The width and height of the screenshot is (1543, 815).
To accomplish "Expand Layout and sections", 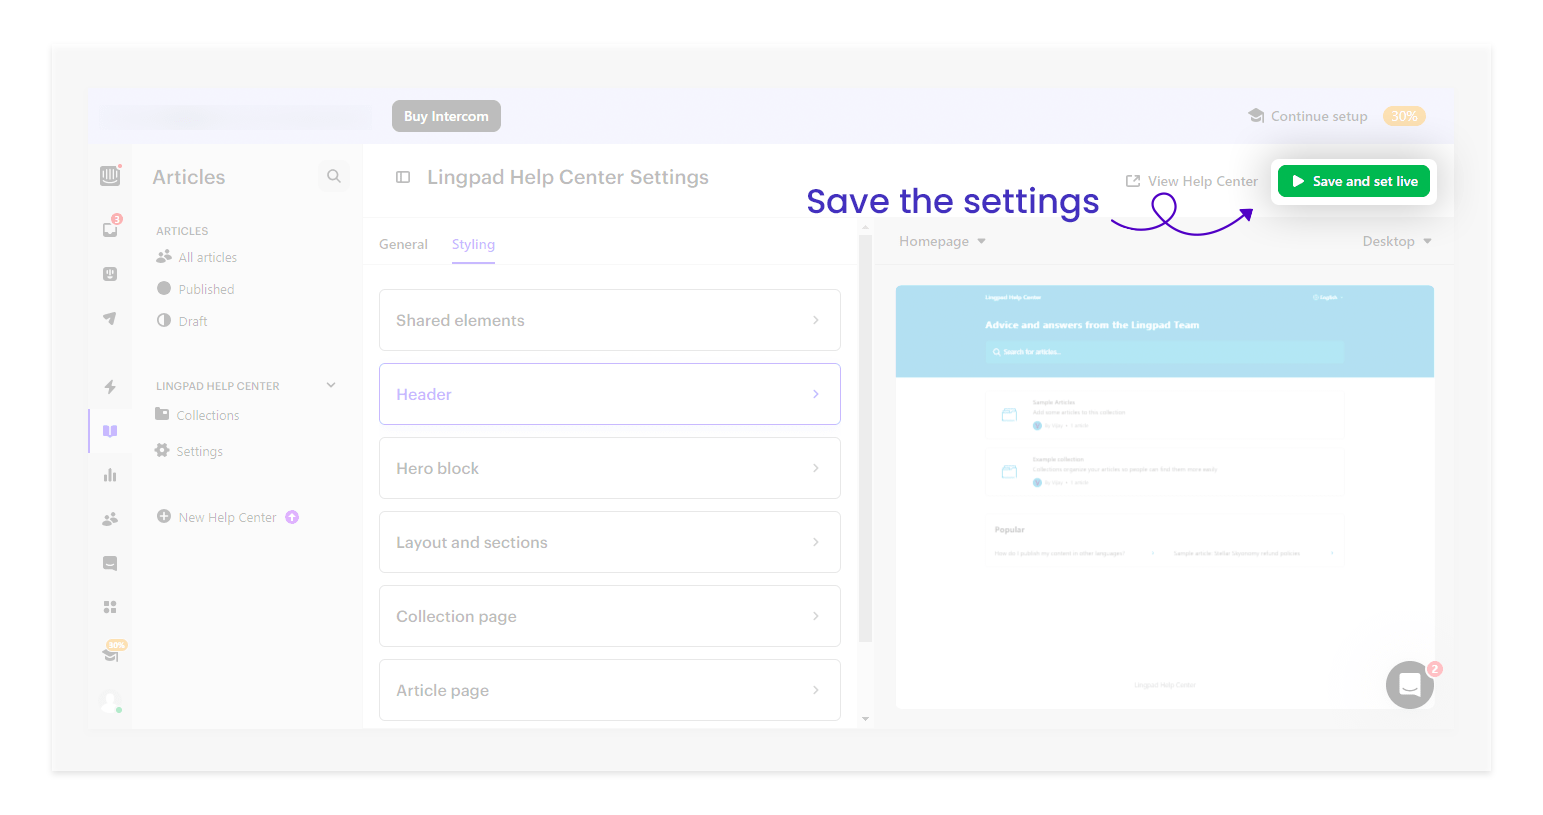I will 610,542.
